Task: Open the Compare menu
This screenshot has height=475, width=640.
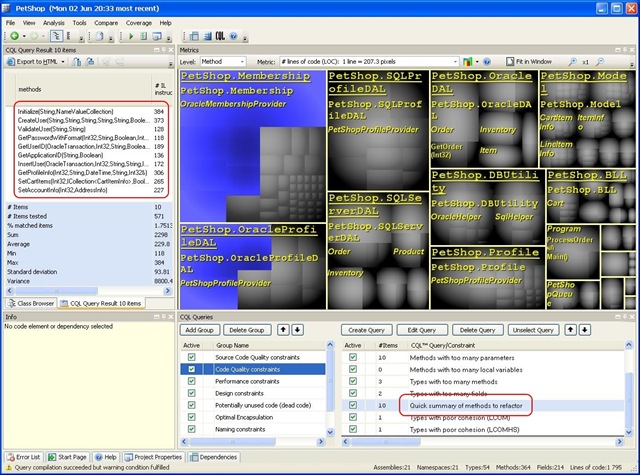Action: pyautogui.click(x=106, y=23)
